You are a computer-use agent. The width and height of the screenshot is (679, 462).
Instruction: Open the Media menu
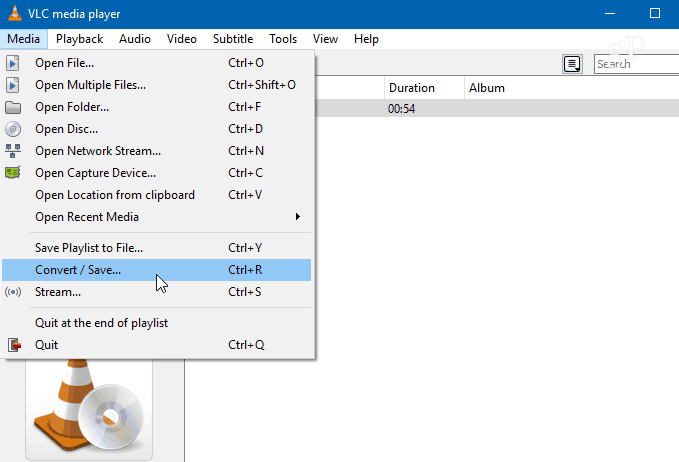click(x=23, y=39)
